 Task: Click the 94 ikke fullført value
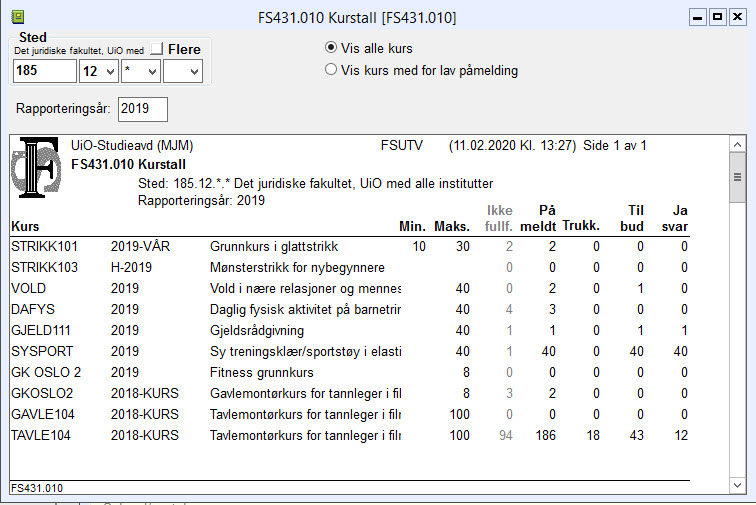505,436
